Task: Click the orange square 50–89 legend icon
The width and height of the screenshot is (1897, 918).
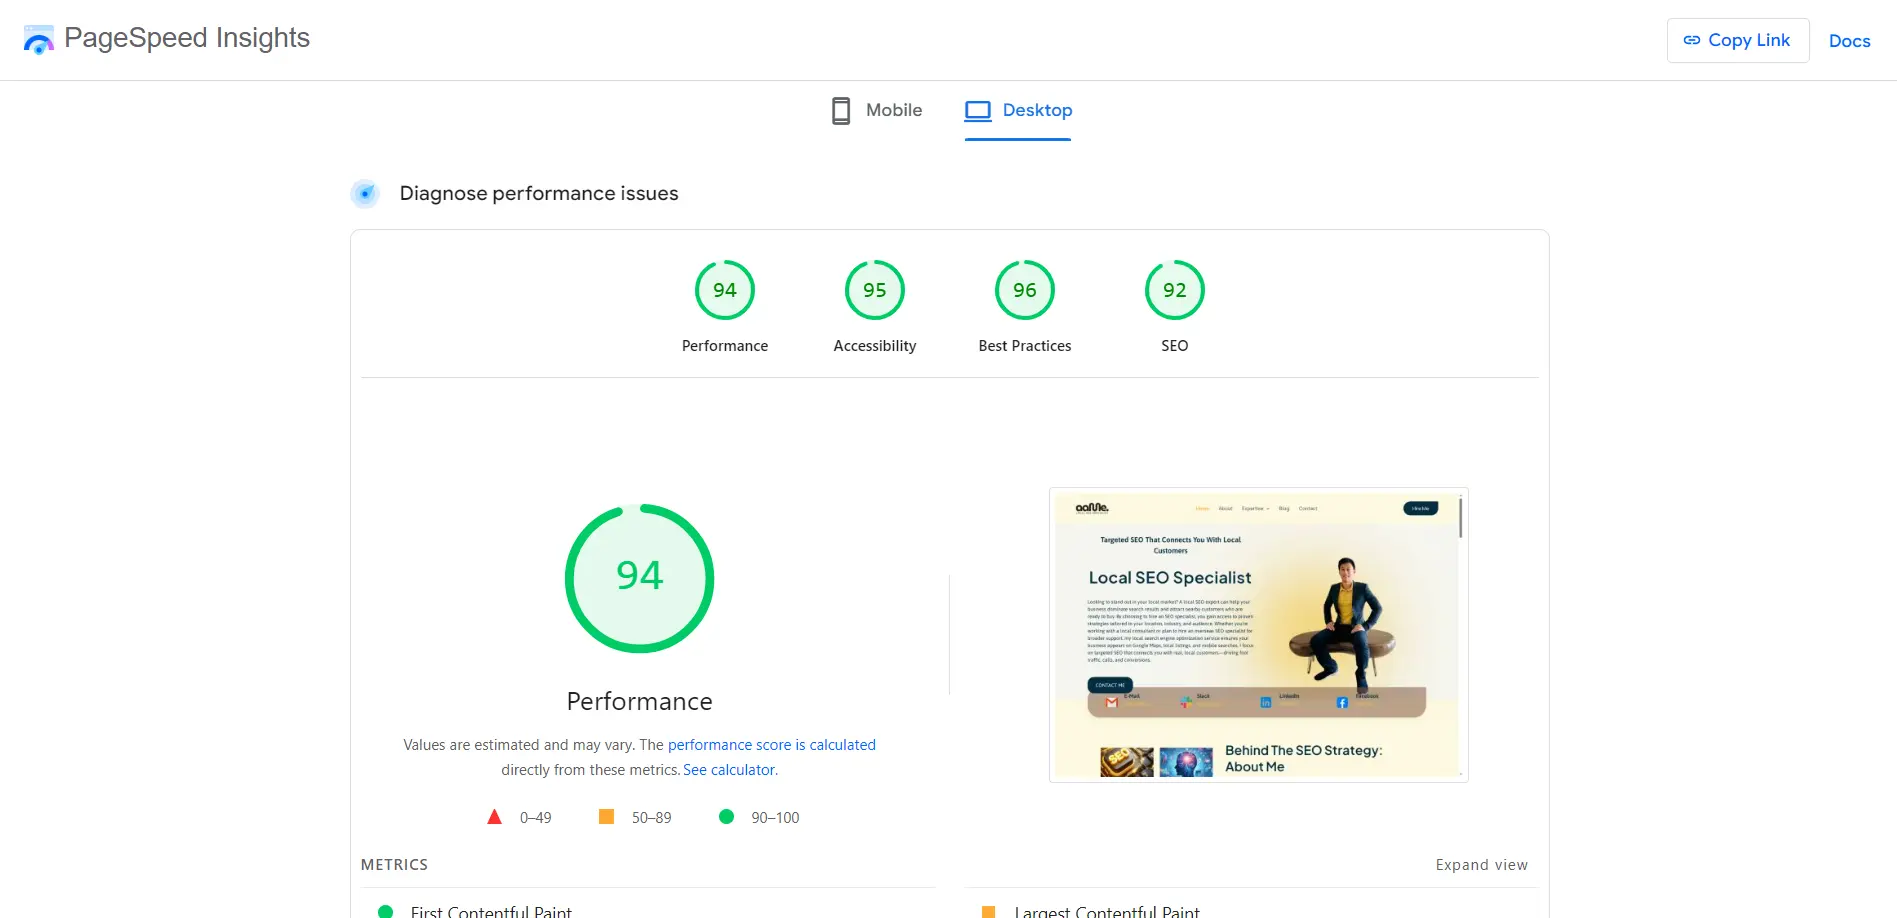Action: pos(606,817)
